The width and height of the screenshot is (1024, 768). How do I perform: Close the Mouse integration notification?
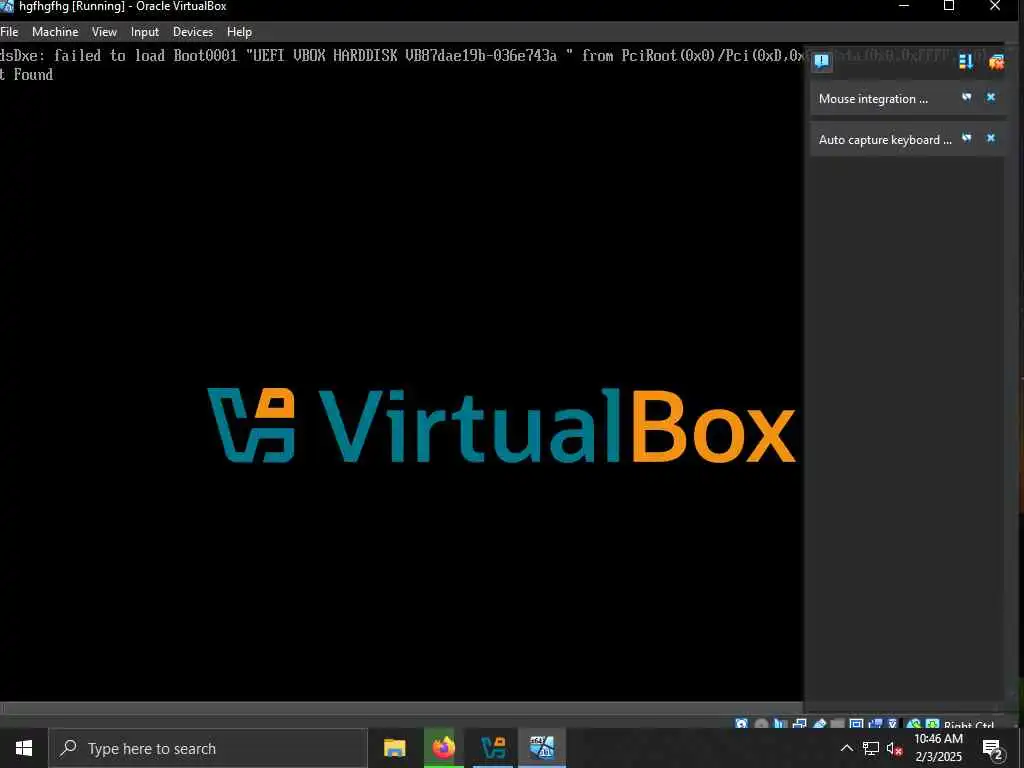coord(991,97)
